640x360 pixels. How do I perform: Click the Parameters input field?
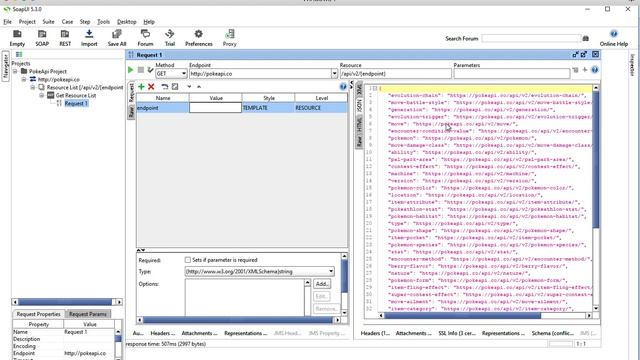coord(512,74)
